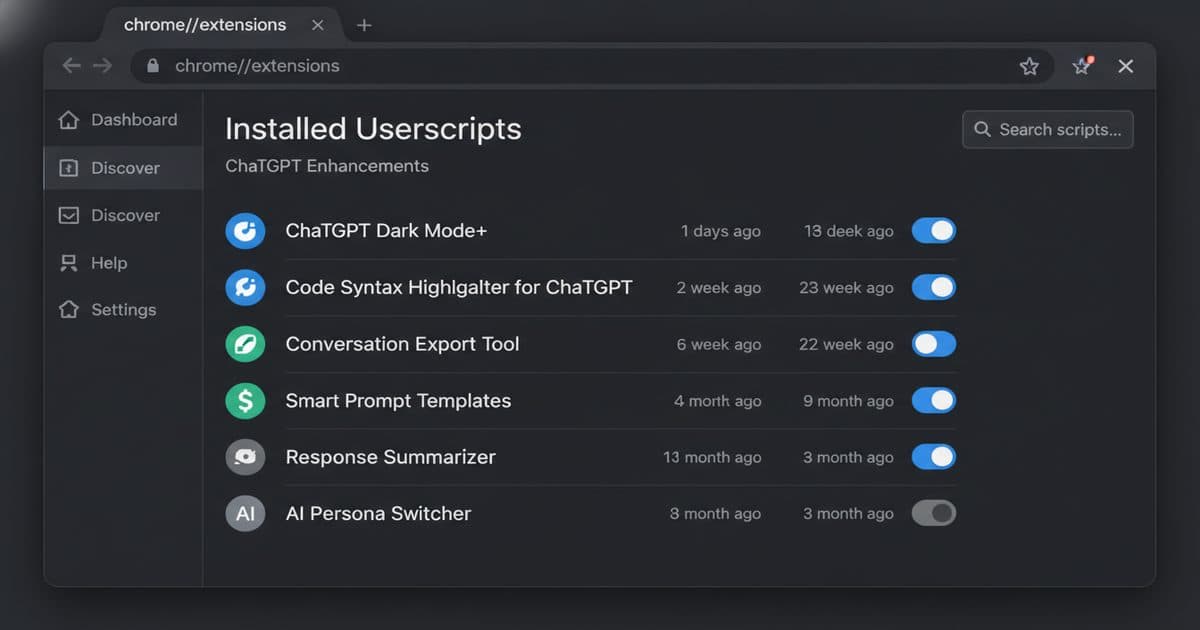The image size is (1200, 630).
Task: Click the Code Syntax Highlgalter script icon
Action: pos(245,288)
